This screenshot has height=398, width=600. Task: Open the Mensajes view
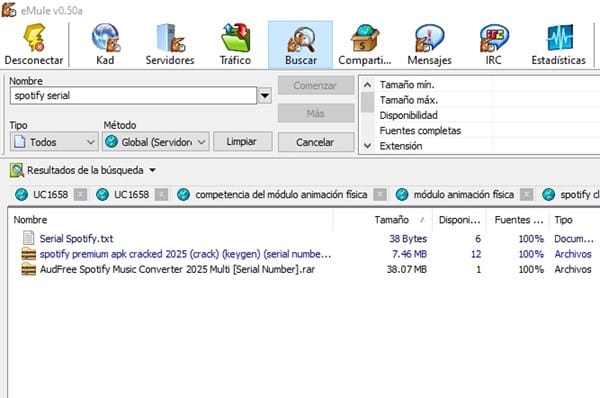click(x=429, y=44)
